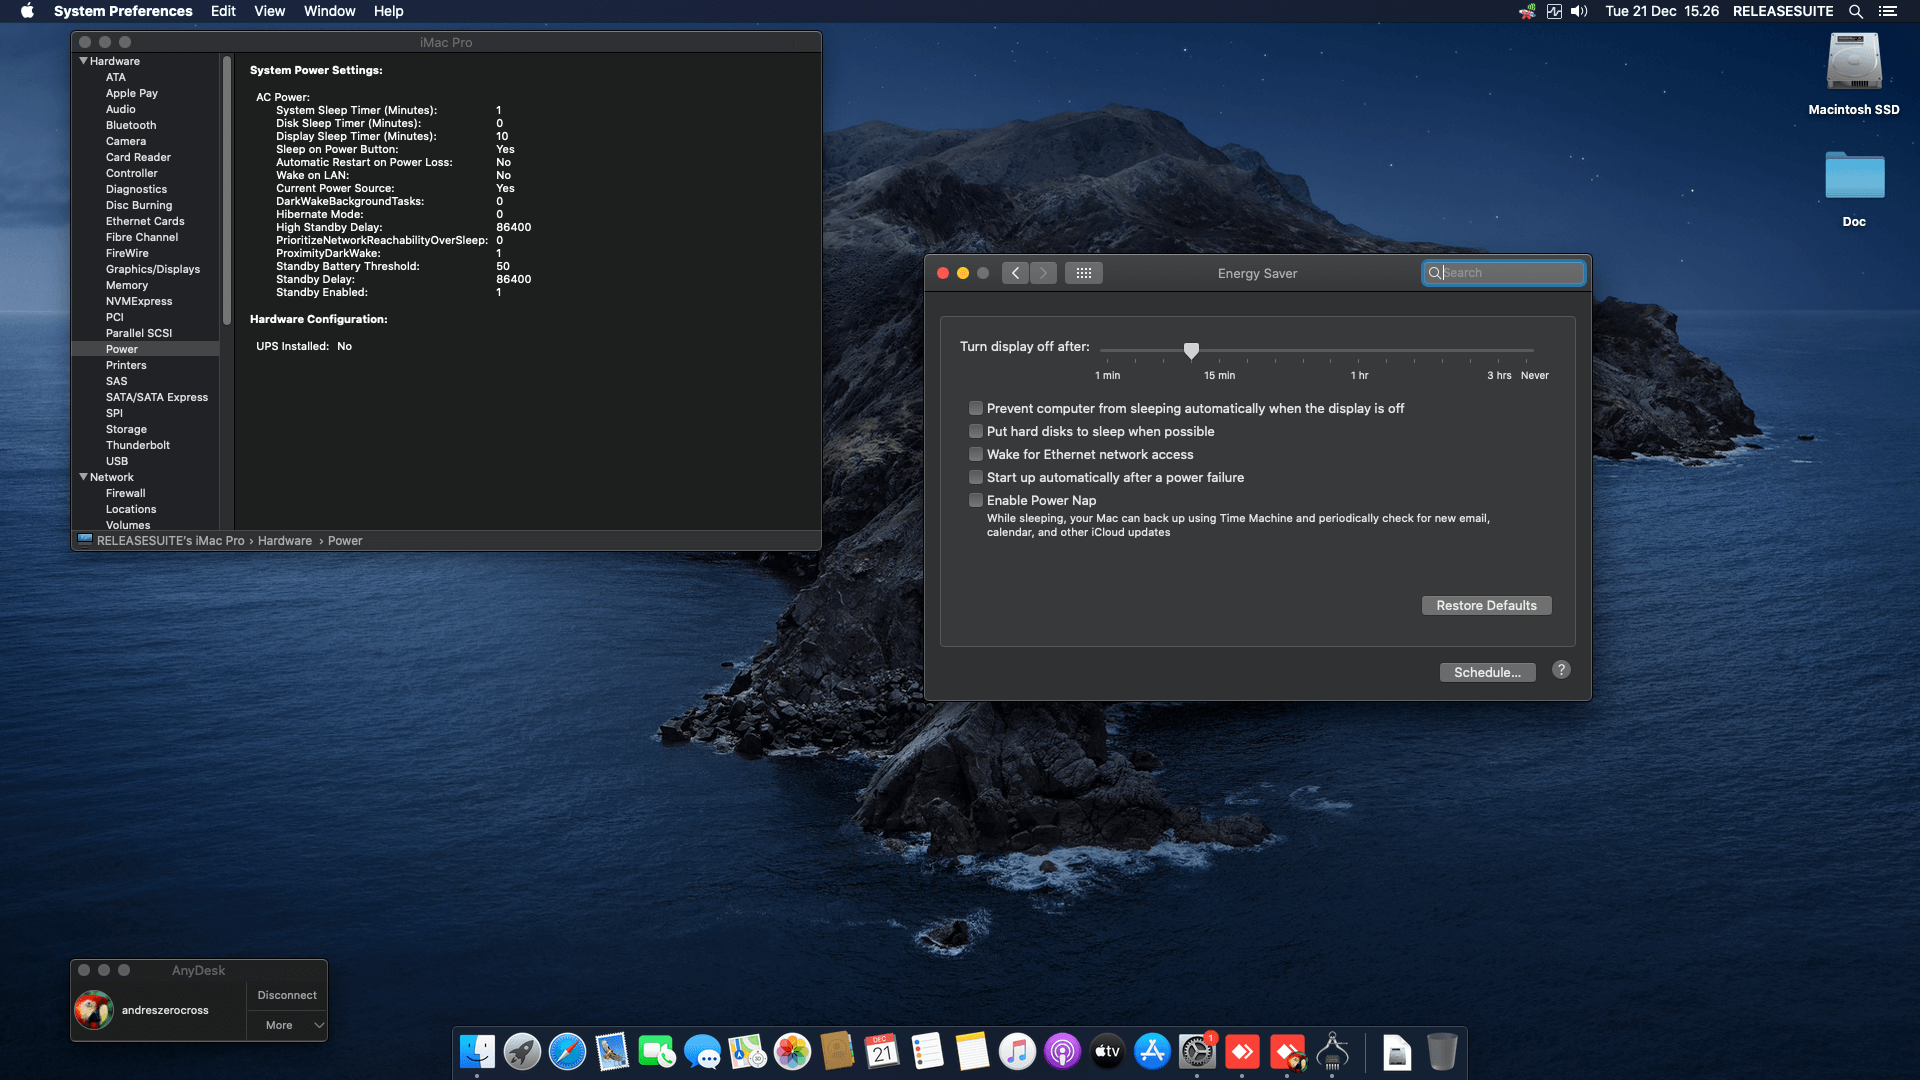The width and height of the screenshot is (1920, 1080).
Task: Open Doc folder on desktop
Action: pos(1854,176)
